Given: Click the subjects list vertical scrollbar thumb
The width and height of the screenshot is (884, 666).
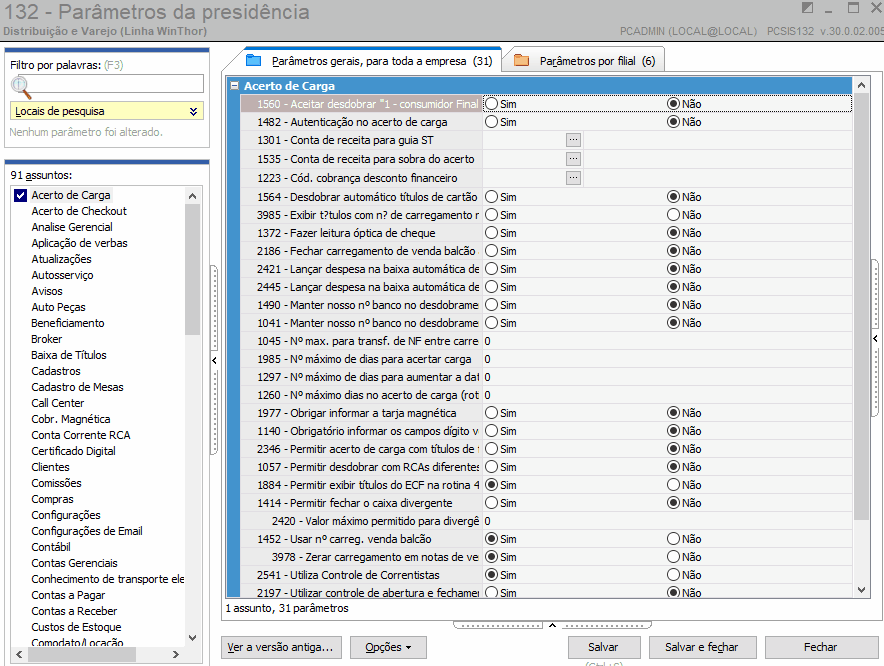Looking at the screenshot, I should [192, 270].
